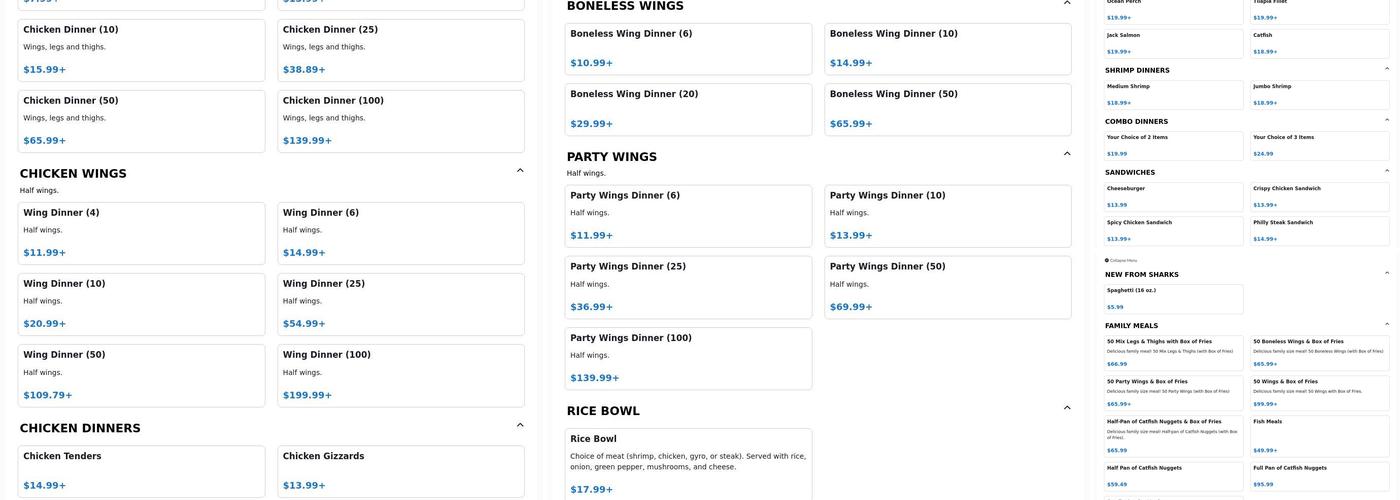The width and height of the screenshot is (1400, 500).
Task: Collapse the Chicken Dinners section chevron
Action: click(x=520, y=426)
